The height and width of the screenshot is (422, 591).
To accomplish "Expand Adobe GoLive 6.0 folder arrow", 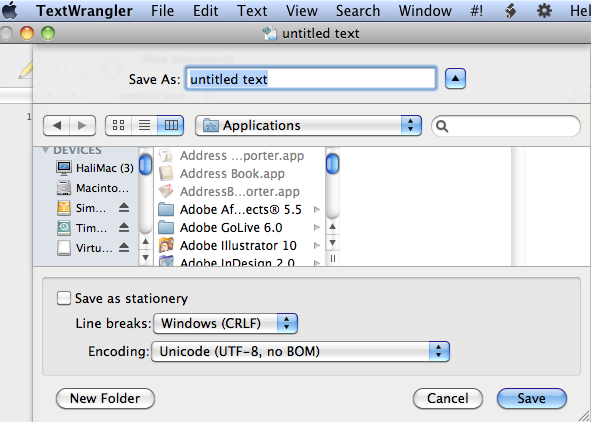I will point(317,228).
